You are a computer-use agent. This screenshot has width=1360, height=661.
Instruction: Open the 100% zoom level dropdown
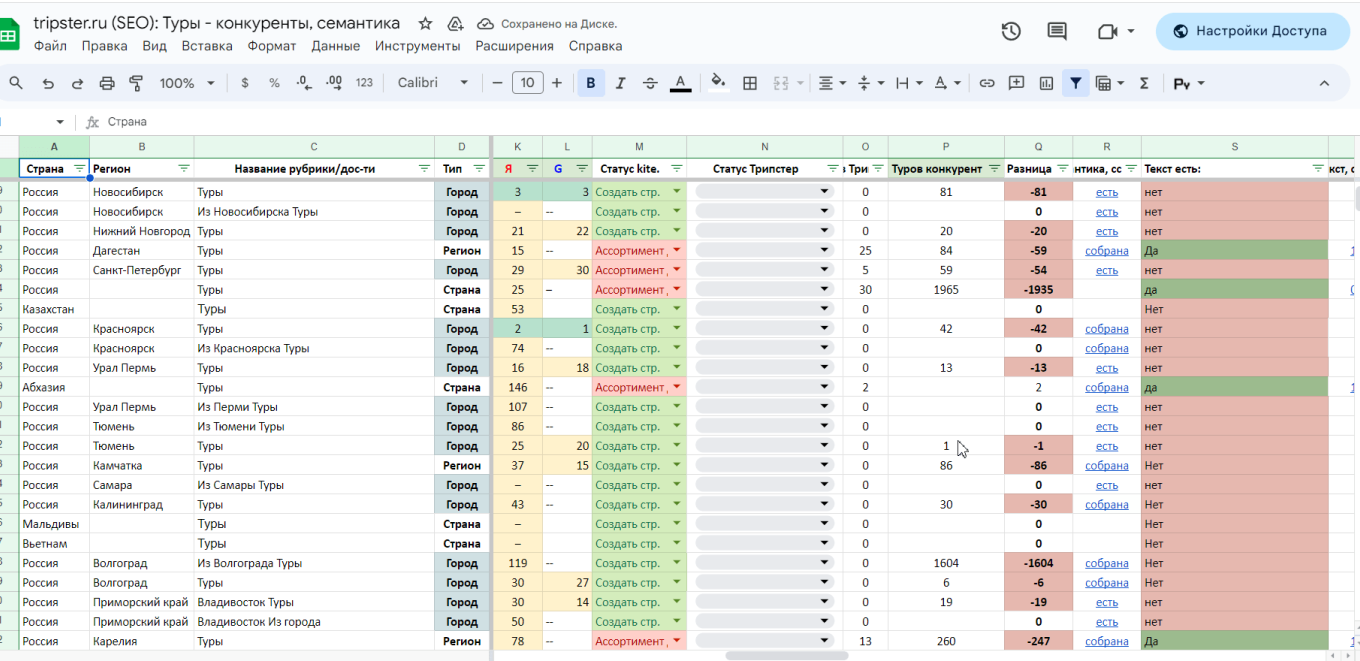click(187, 83)
